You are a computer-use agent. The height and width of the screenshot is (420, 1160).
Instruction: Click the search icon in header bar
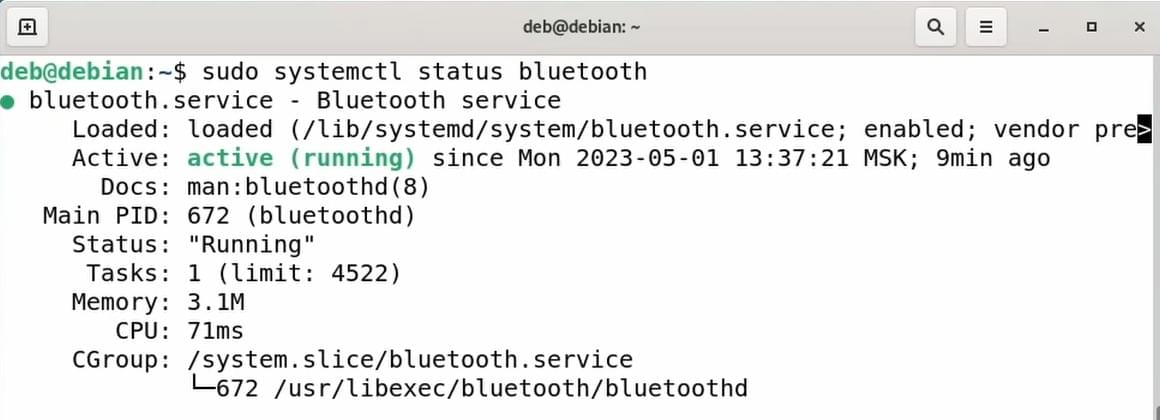coord(936,27)
